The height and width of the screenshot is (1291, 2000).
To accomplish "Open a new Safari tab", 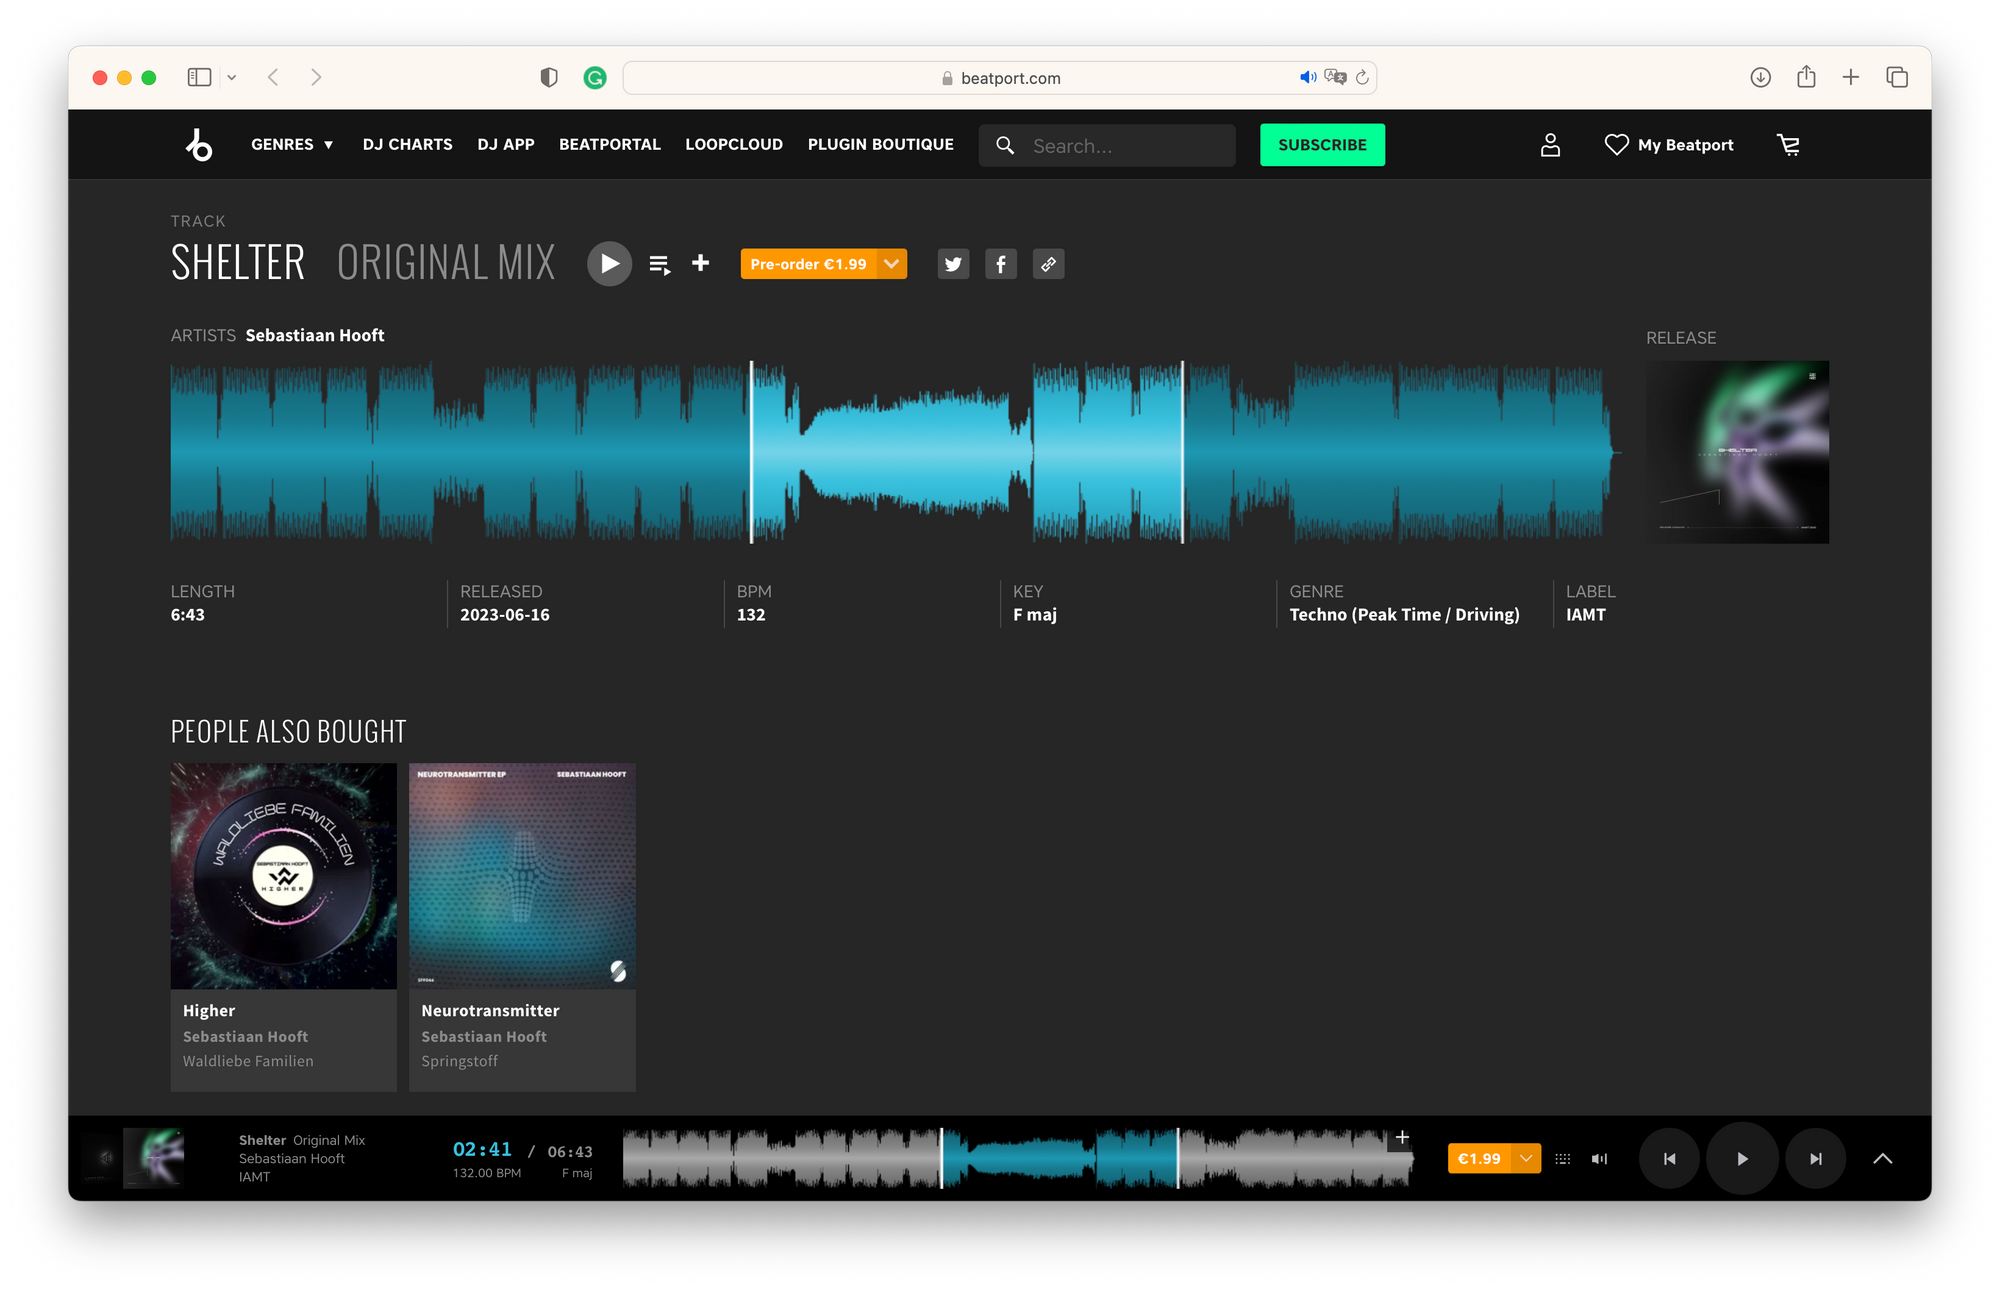I will click(x=1851, y=77).
